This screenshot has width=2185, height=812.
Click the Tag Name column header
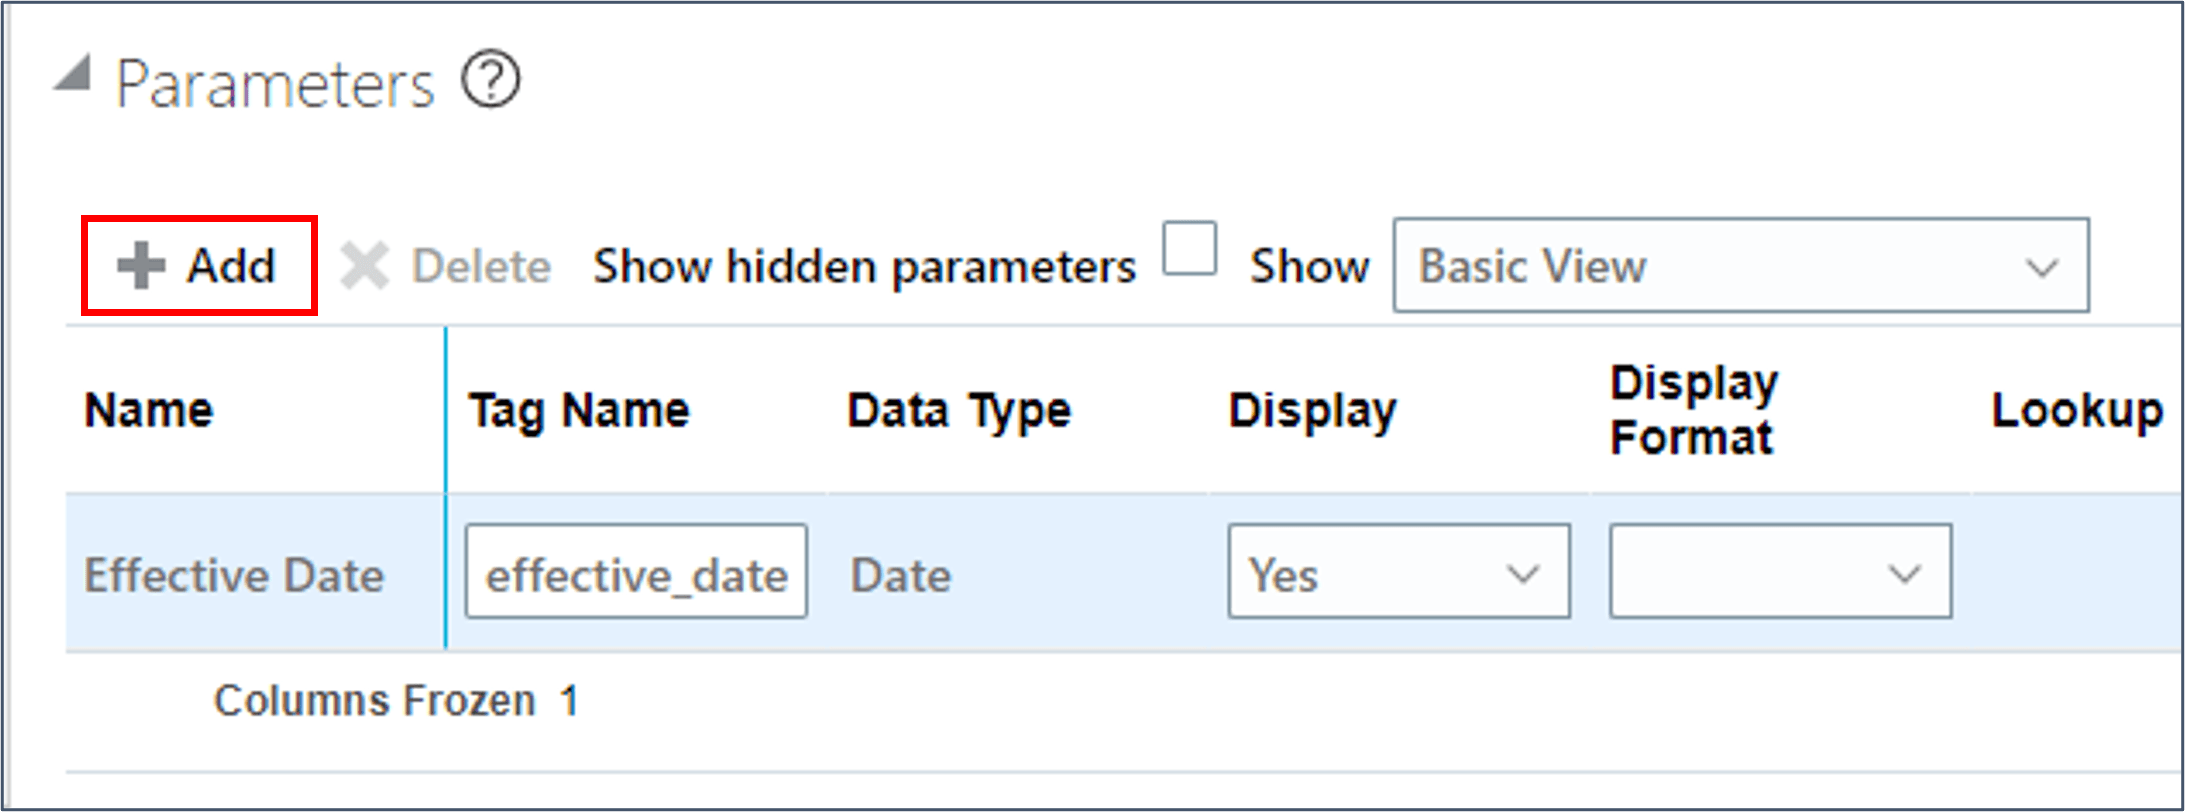(x=580, y=408)
